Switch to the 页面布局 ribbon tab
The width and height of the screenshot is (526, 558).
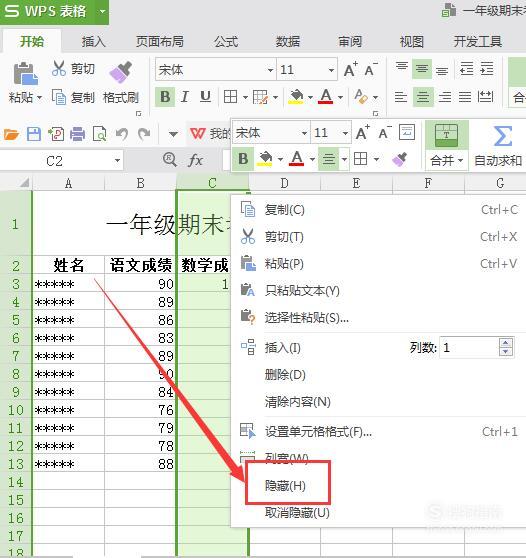(x=159, y=42)
